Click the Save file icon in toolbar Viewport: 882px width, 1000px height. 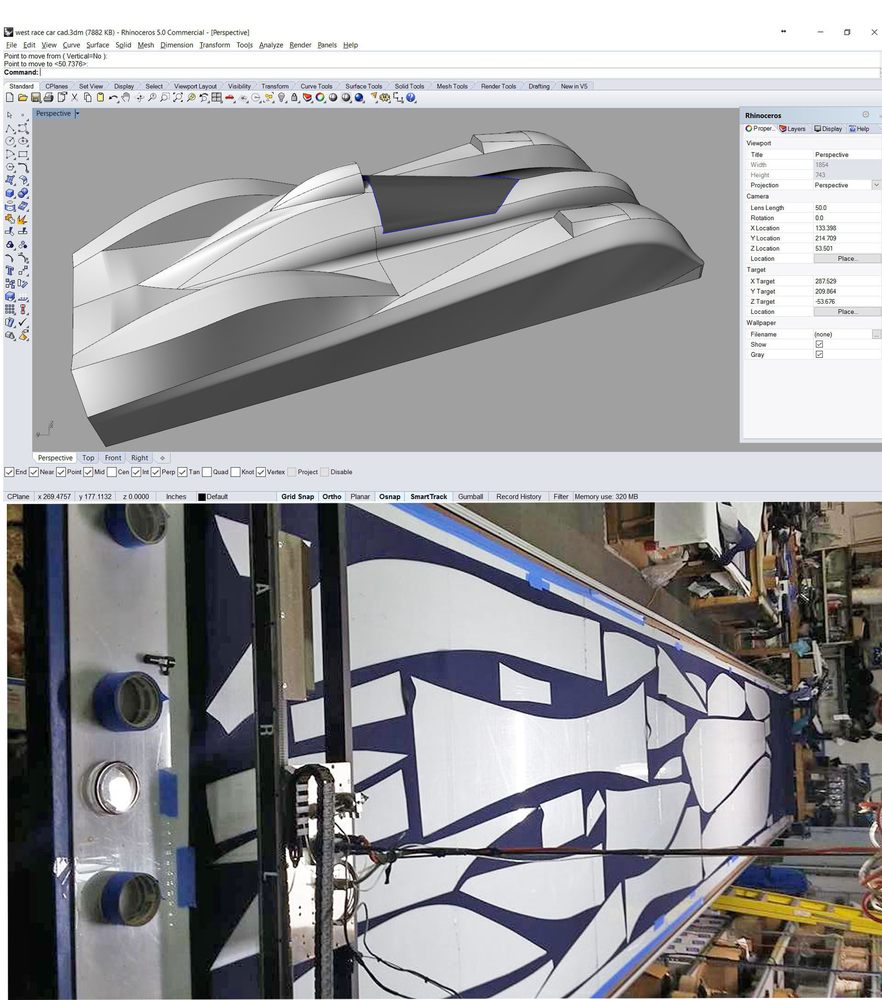35,98
